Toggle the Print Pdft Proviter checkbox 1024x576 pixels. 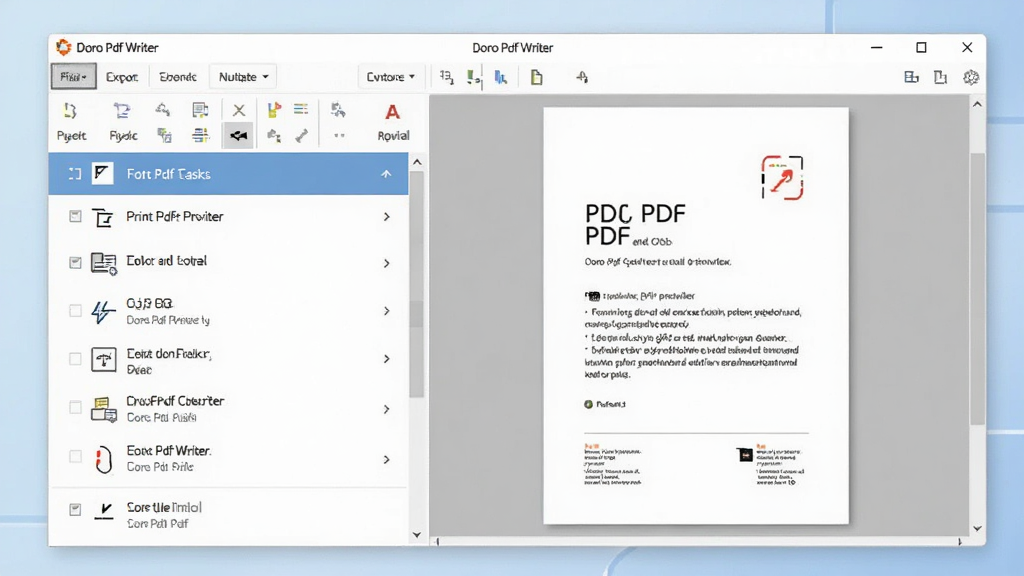click(x=75, y=216)
